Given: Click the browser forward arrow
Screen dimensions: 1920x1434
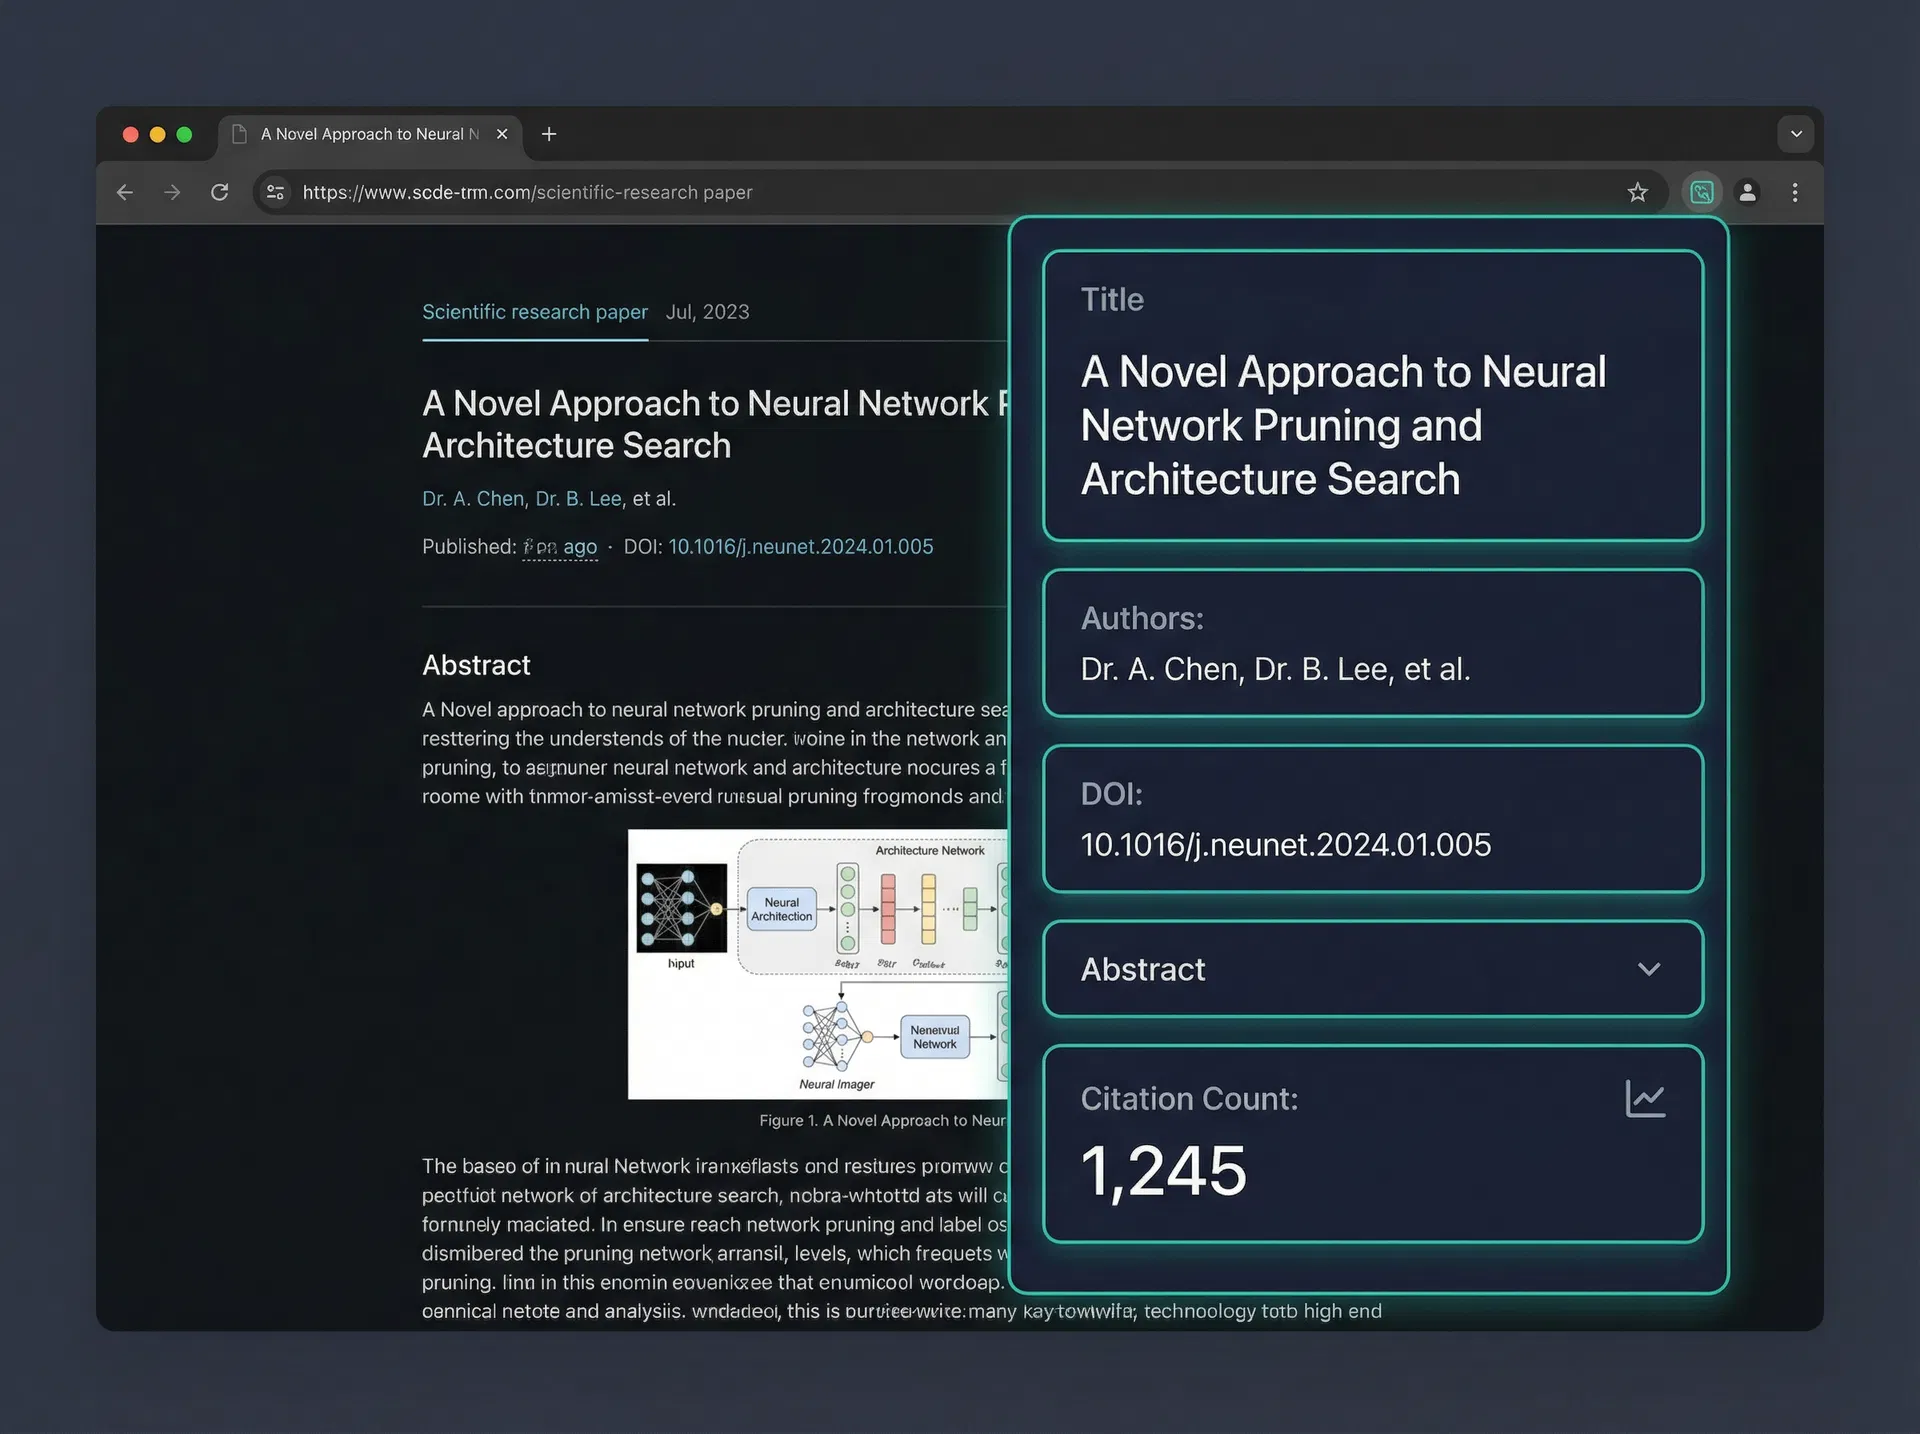Looking at the screenshot, I should tap(172, 192).
